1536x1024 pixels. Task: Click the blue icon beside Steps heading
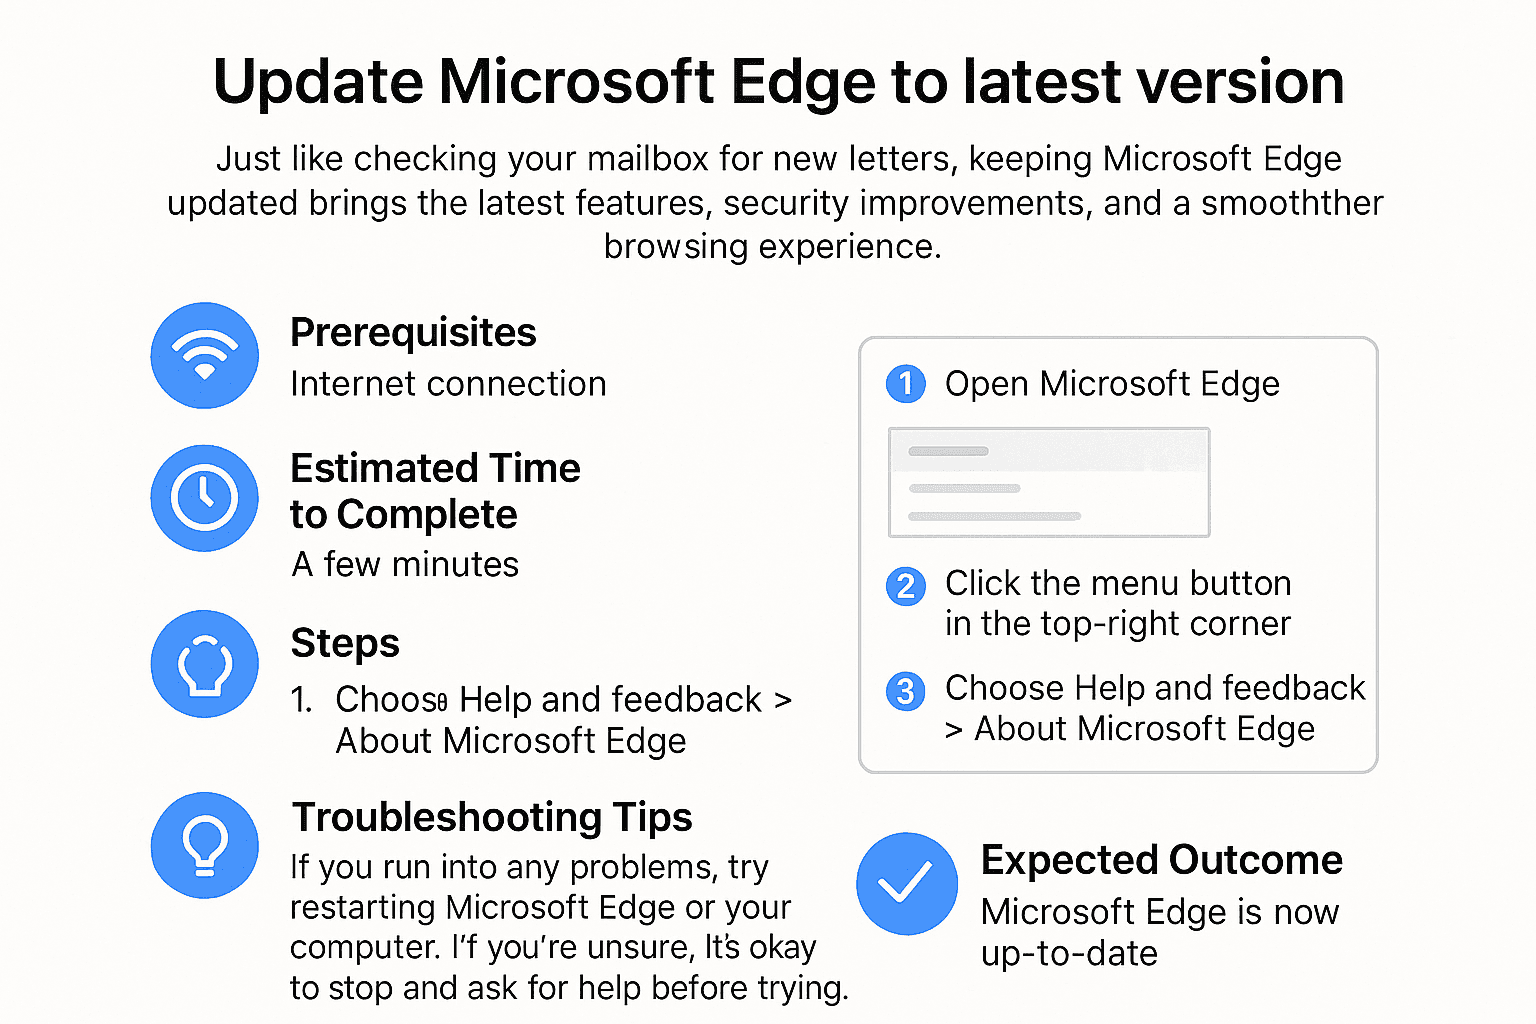[x=205, y=664]
